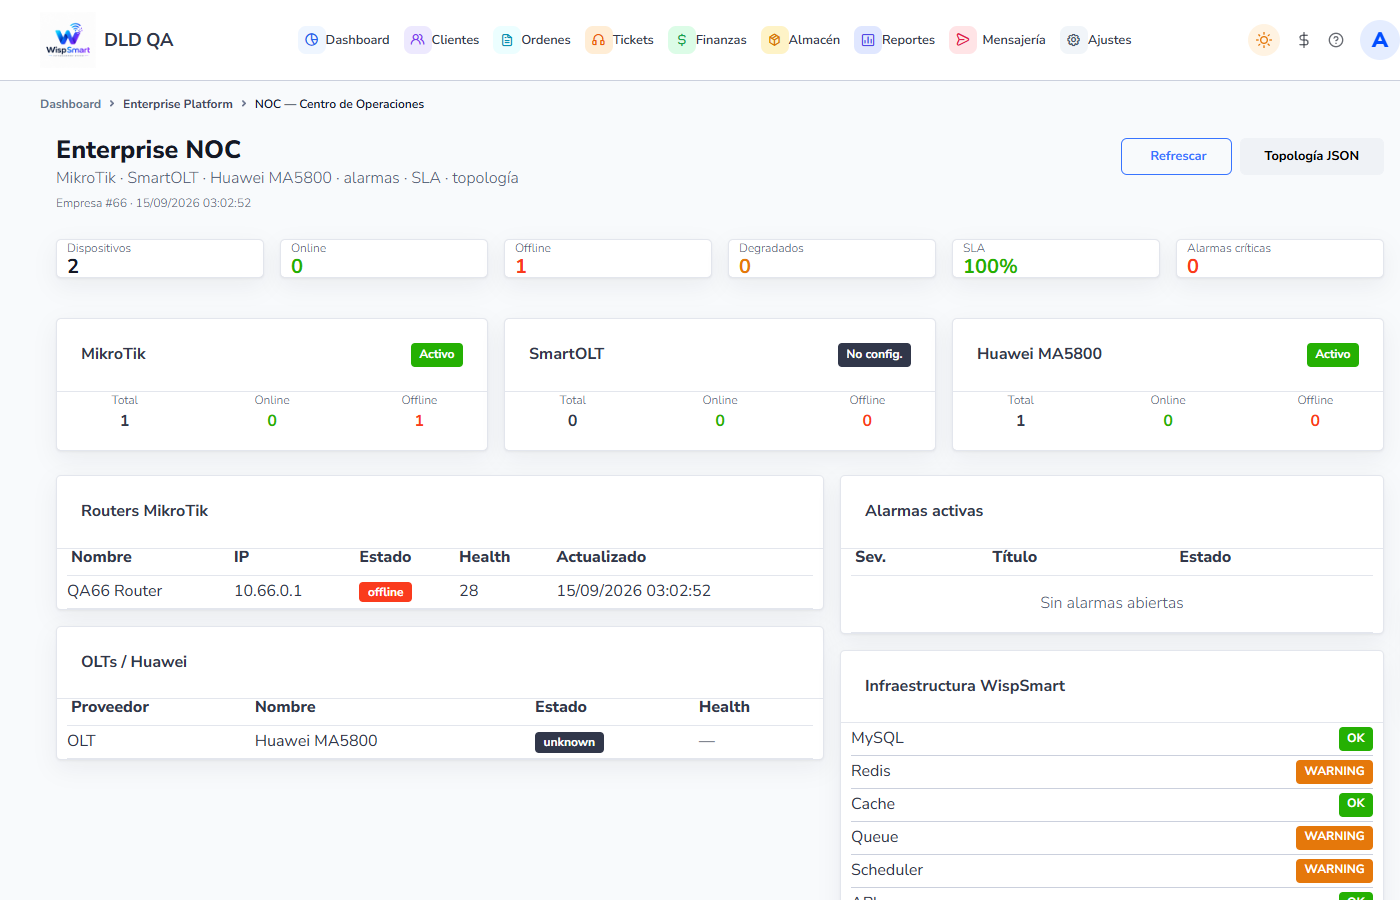
Task: Click the Clientes people icon
Action: 418,40
